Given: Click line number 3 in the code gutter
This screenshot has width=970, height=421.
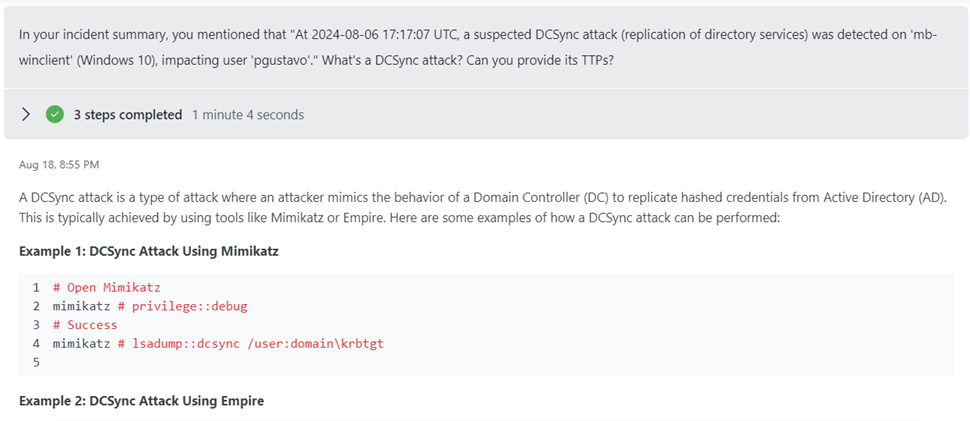Looking at the screenshot, I should pyautogui.click(x=36, y=325).
